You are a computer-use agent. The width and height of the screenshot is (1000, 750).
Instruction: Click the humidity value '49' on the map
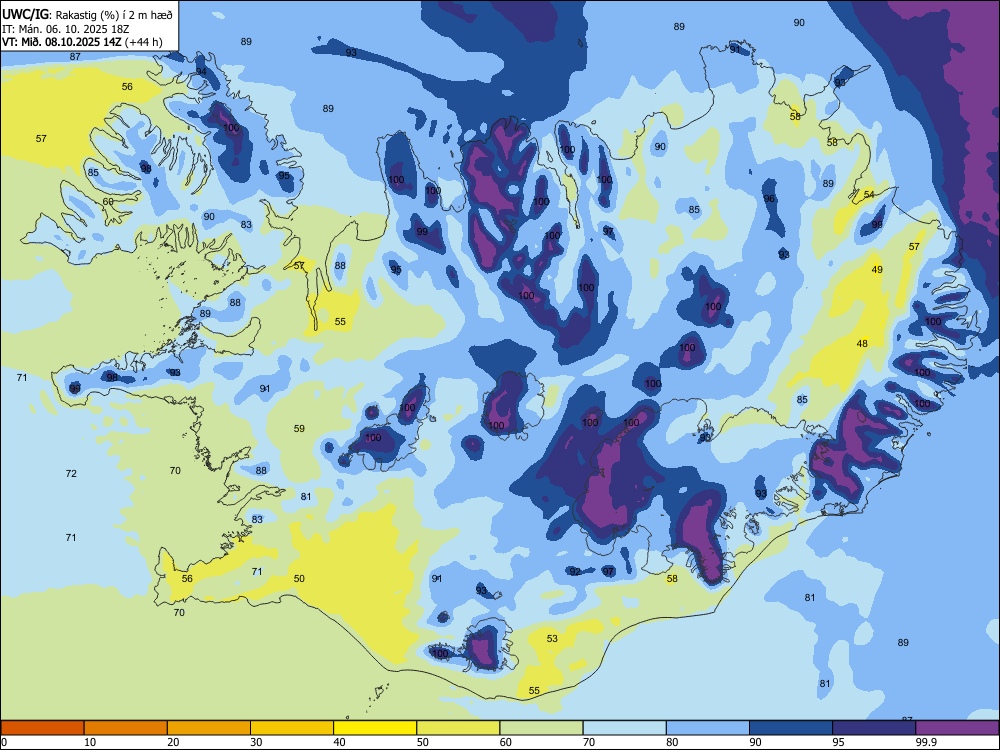pos(878,270)
